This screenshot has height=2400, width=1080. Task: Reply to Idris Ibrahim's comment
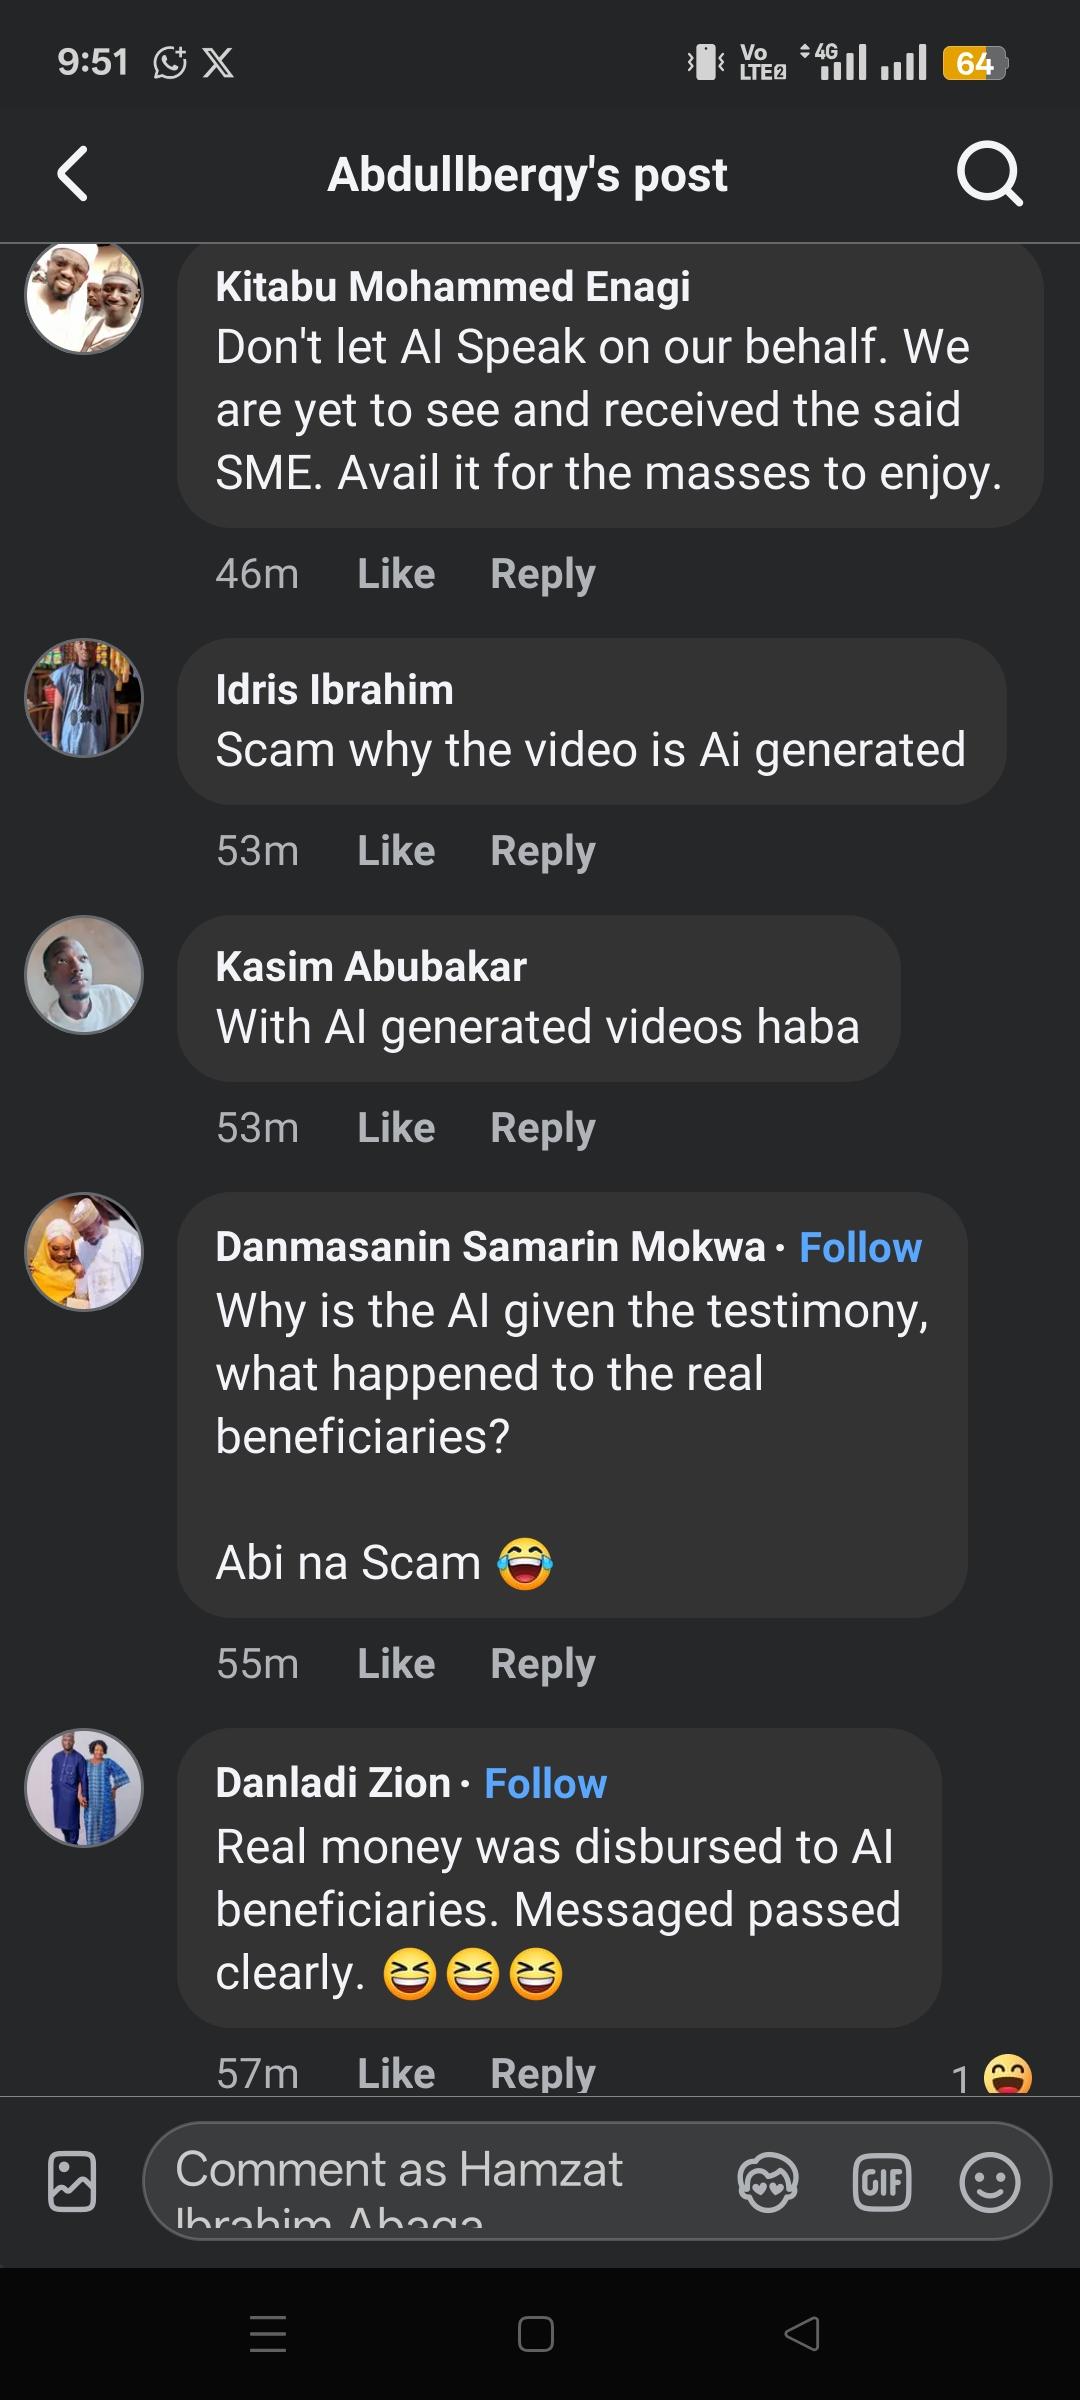tap(542, 851)
